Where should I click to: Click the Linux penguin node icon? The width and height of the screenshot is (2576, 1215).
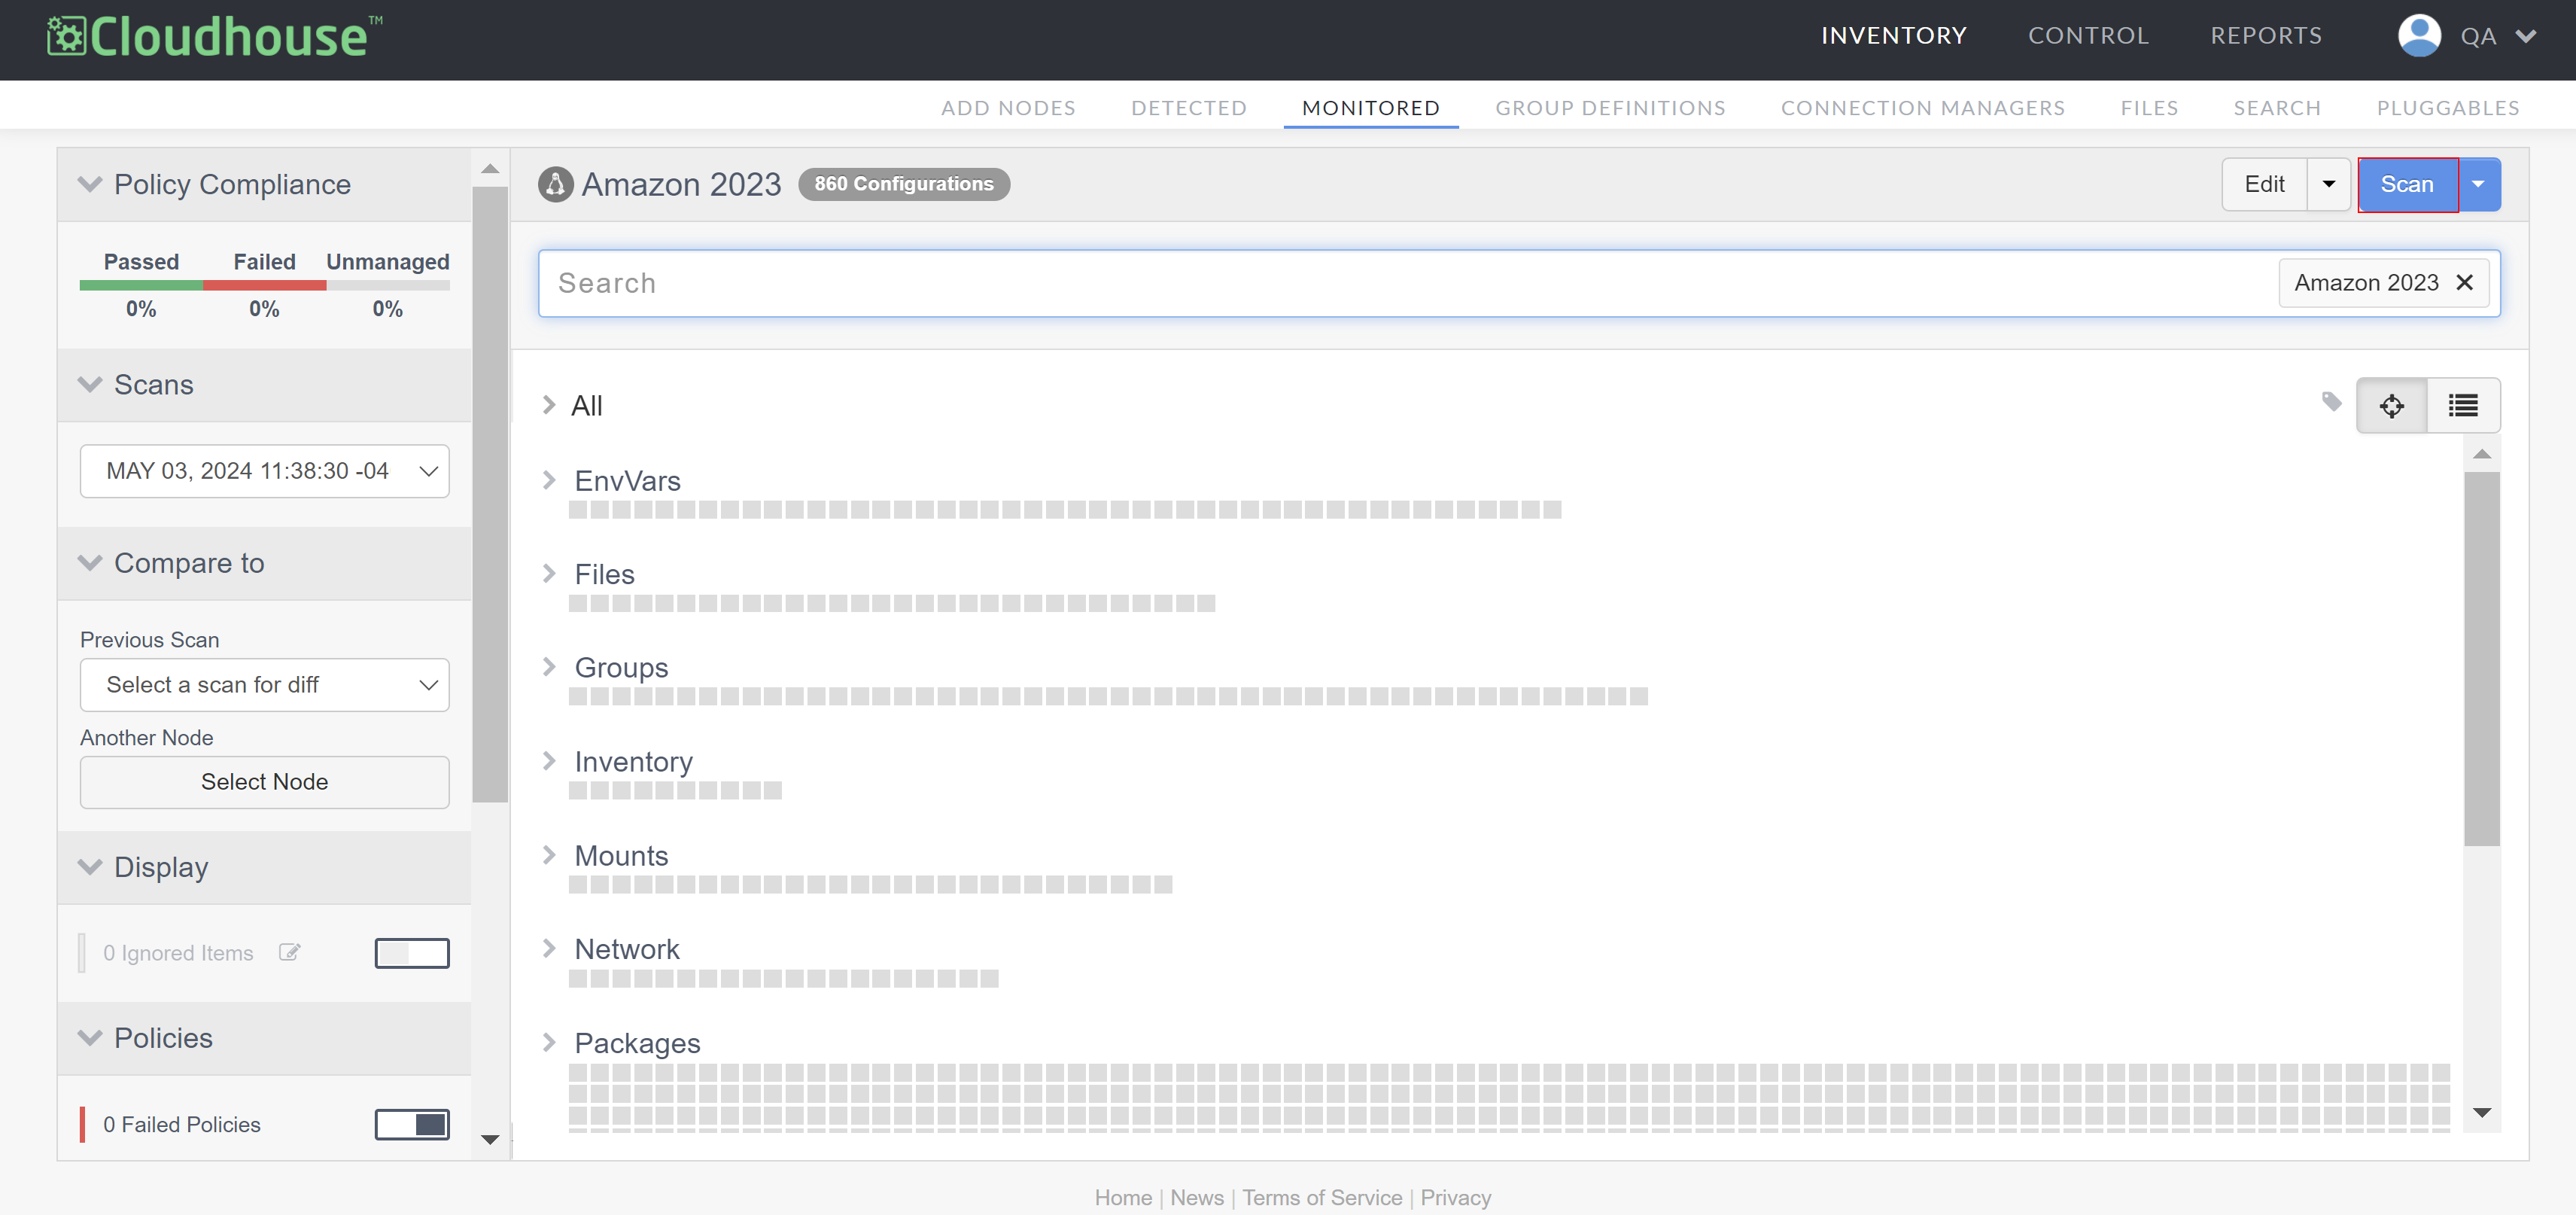coord(555,184)
